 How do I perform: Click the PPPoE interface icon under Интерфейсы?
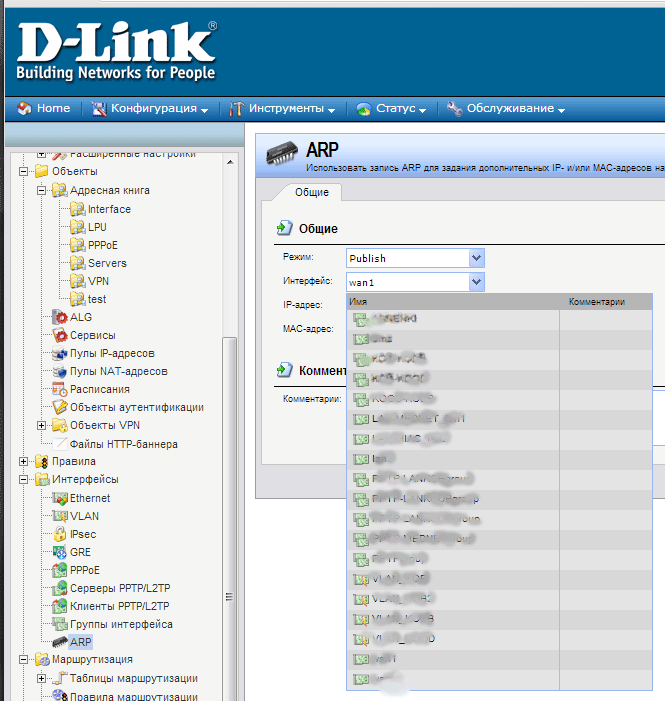click(59, 570)
